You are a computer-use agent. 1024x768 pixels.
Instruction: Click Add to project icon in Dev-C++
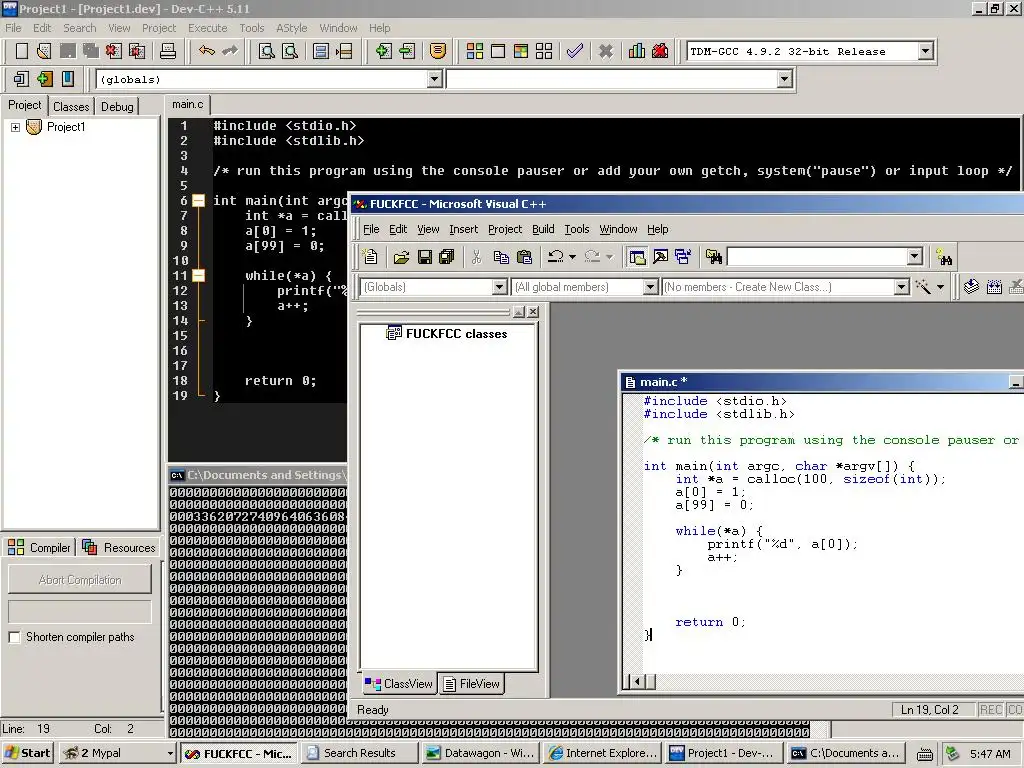tap(384, 51)
